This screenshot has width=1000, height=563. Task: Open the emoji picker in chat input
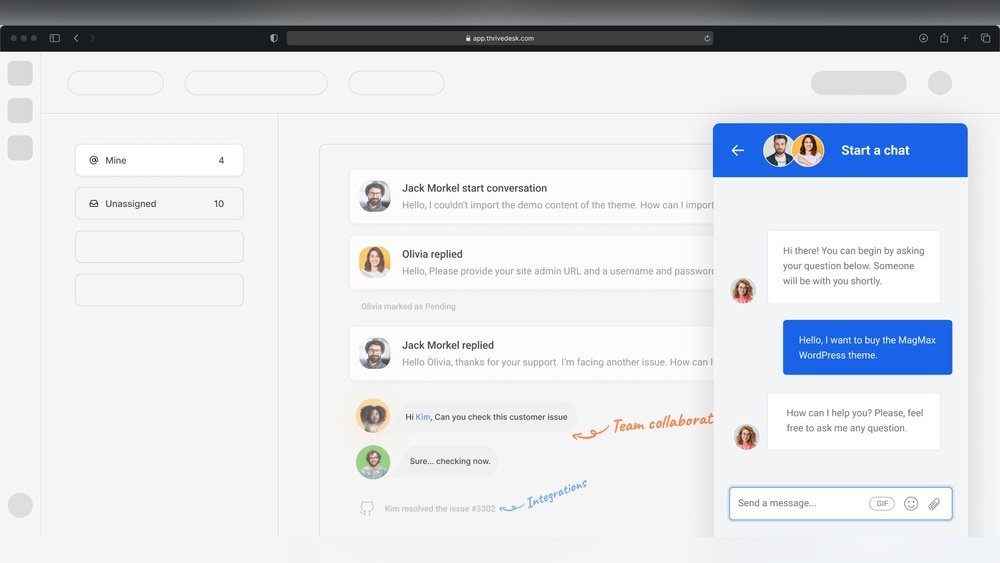[911, 503]
